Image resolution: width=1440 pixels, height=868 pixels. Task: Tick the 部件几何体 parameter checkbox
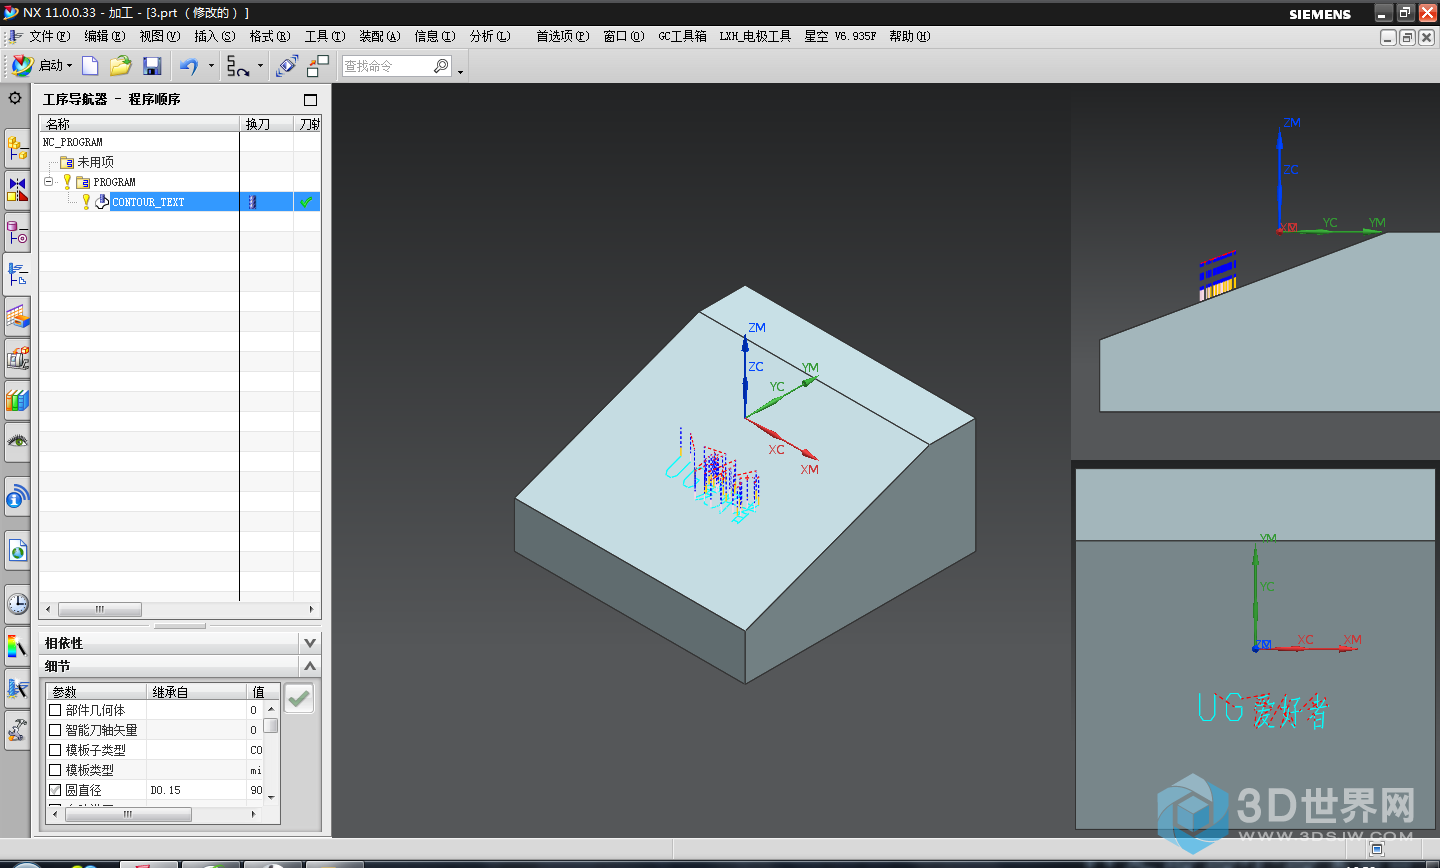click(x=55, y=710)
